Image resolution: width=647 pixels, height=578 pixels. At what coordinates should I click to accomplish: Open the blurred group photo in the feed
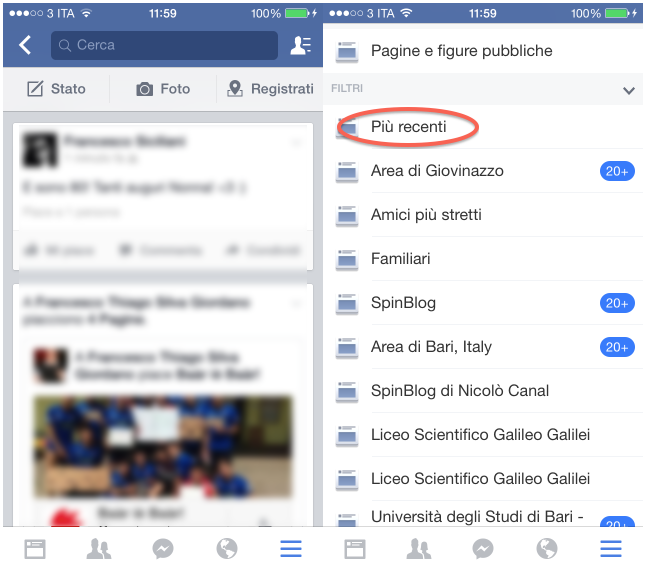pyautogui.click(x=163, y=445)
